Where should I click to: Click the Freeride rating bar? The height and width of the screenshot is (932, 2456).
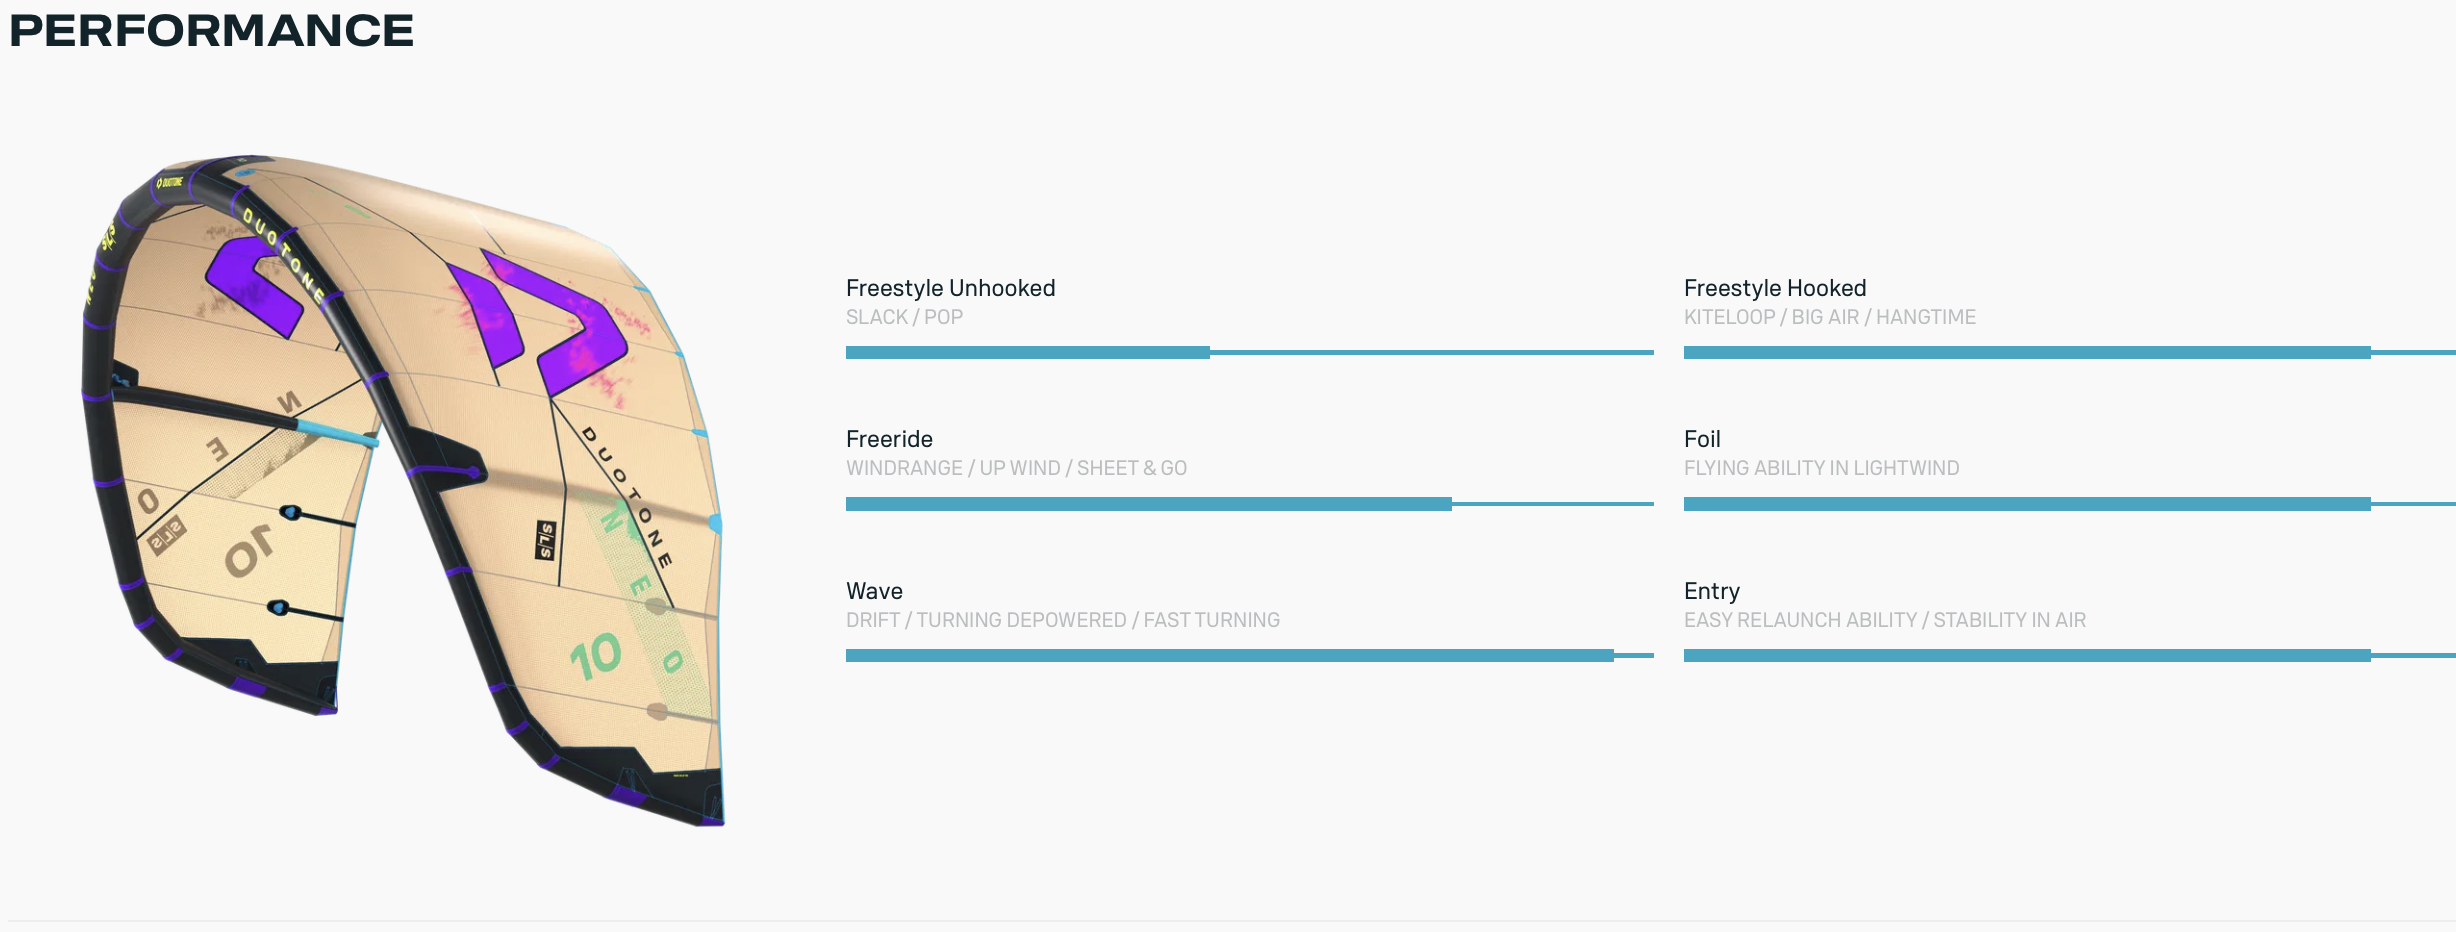point(1250,504)
